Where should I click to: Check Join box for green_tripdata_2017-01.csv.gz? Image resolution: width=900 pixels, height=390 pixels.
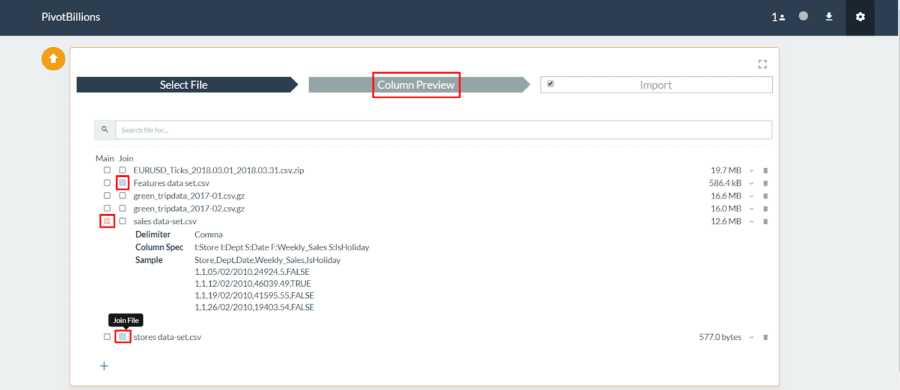pyautogui.click(x=122, y=195)
